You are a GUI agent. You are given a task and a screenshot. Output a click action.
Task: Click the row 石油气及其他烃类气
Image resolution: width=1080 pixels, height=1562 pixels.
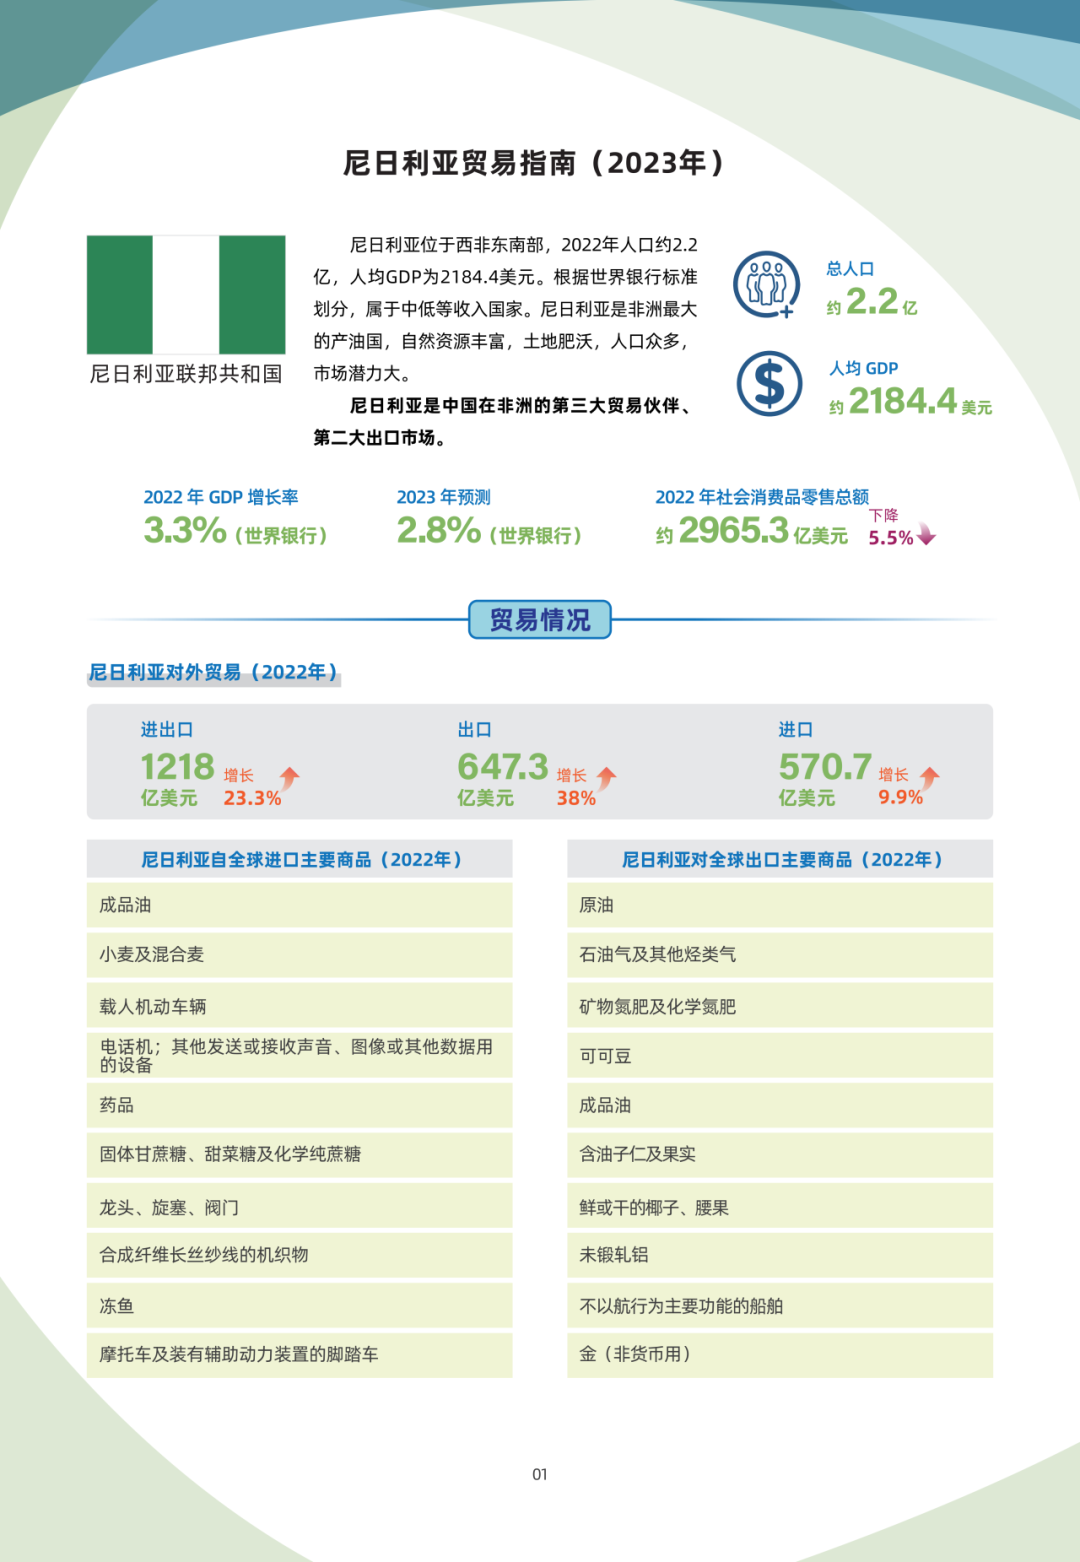pos(780,955)
